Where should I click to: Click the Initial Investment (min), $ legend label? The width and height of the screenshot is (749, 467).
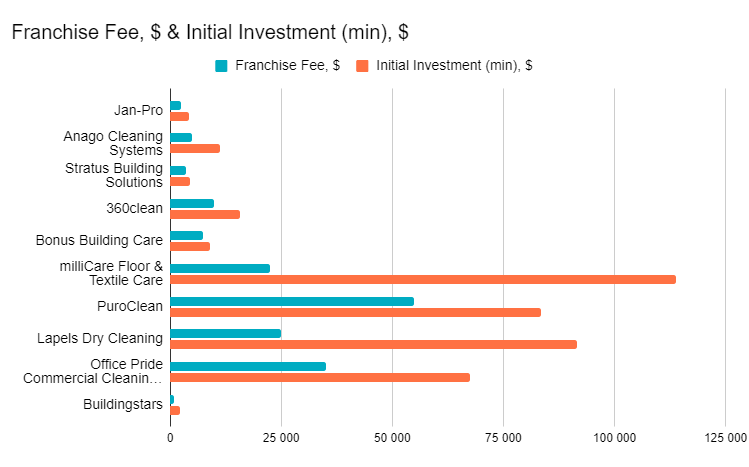point(454,65)
